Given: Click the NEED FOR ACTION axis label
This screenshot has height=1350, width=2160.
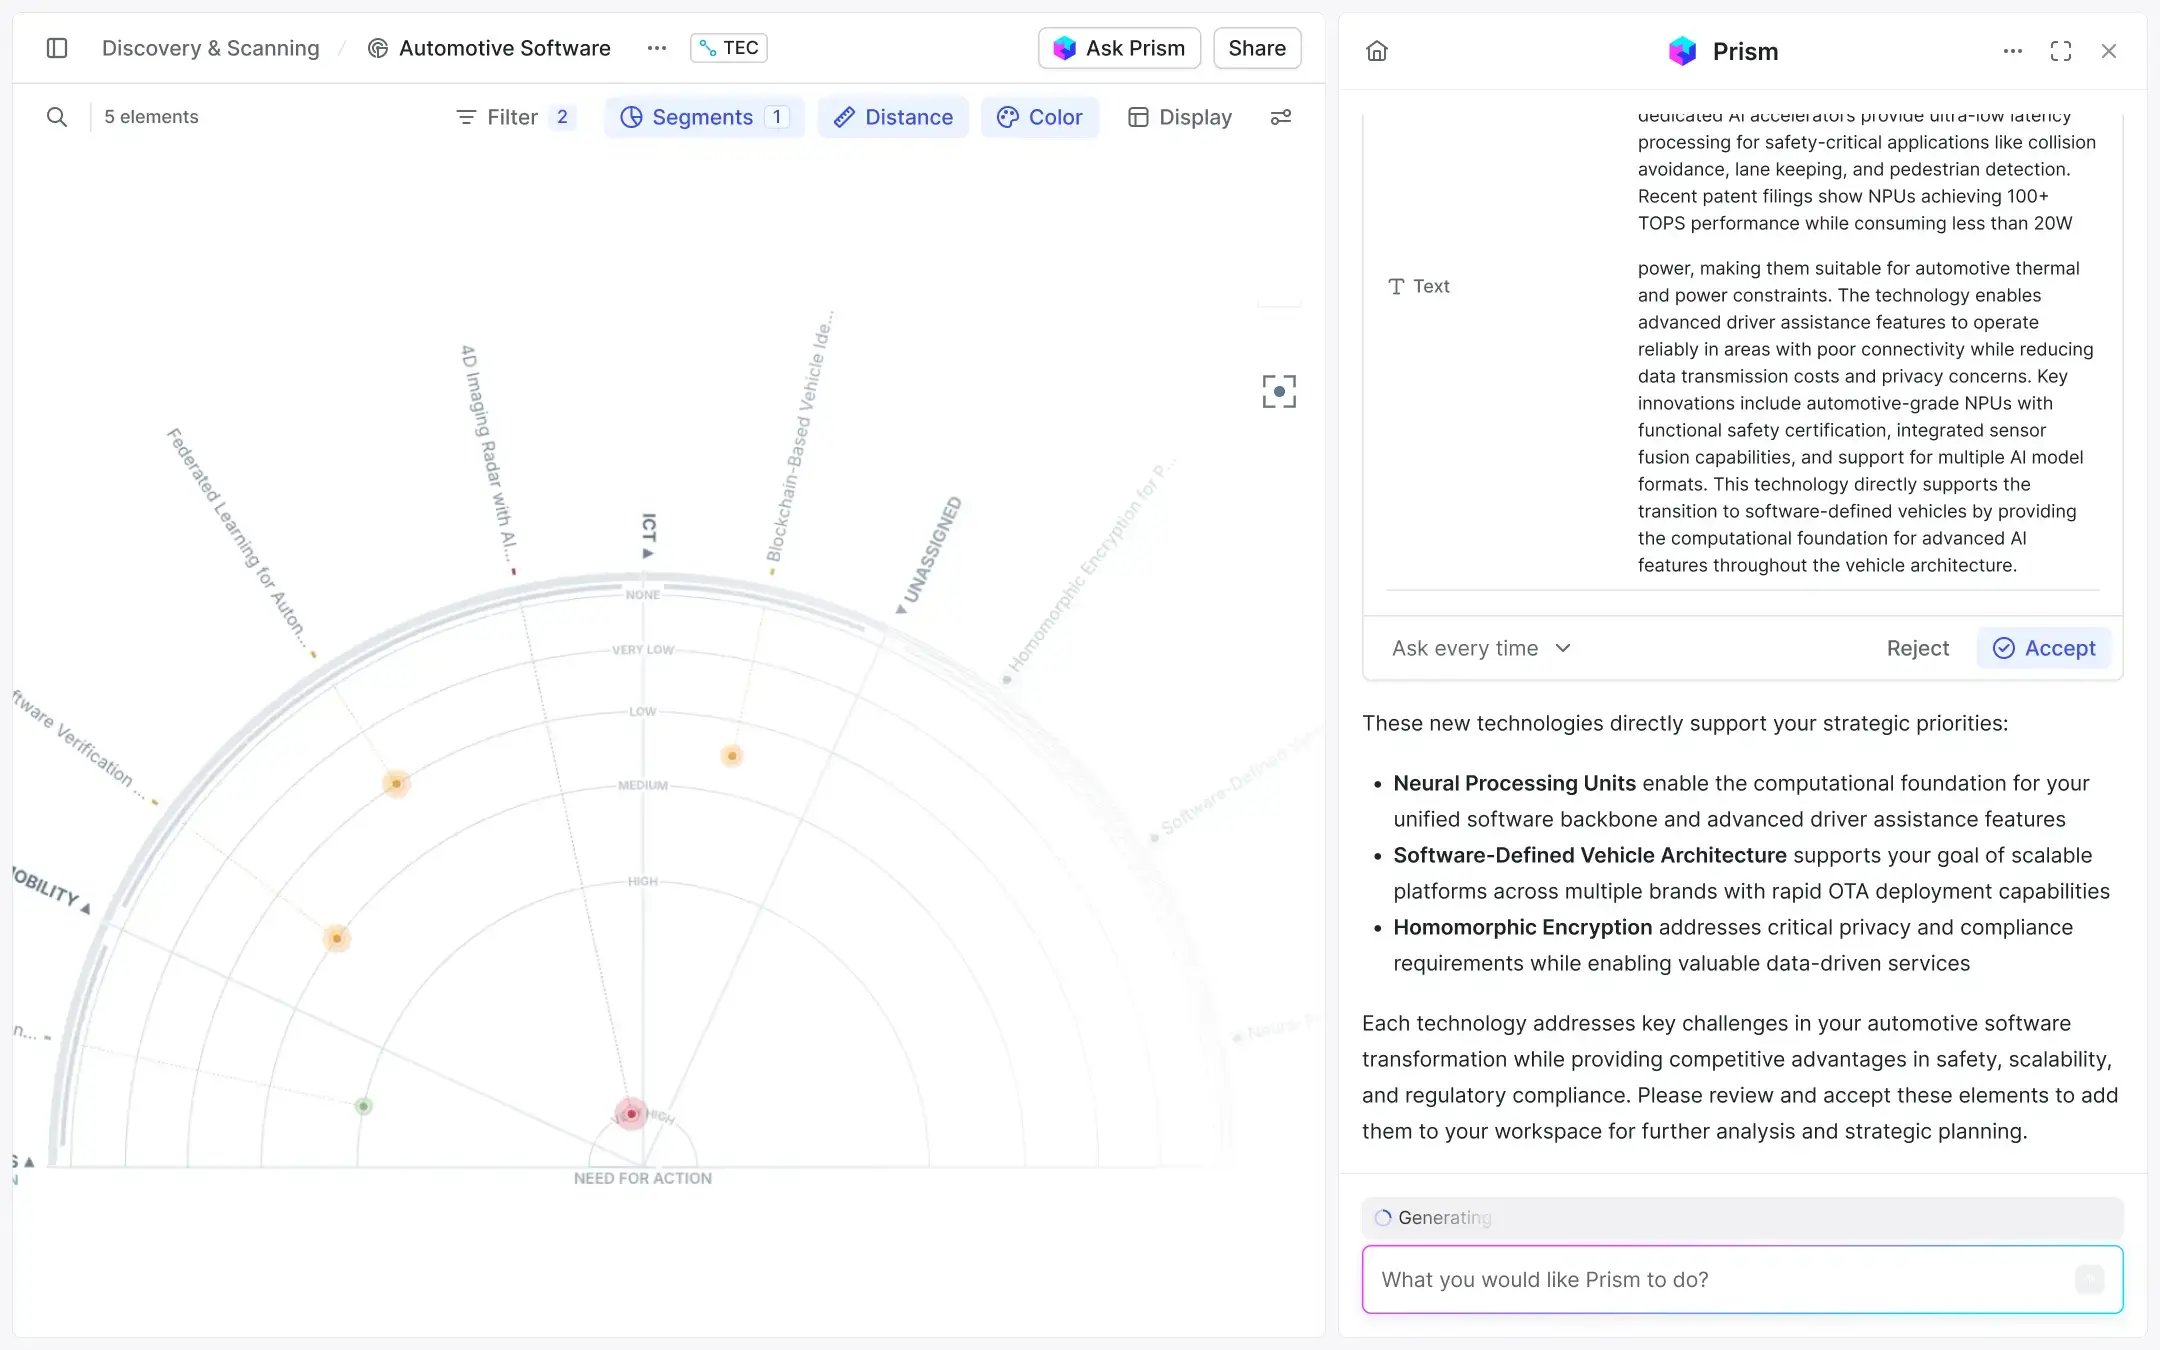Looking at the screenshot, I should [643, 1178].
